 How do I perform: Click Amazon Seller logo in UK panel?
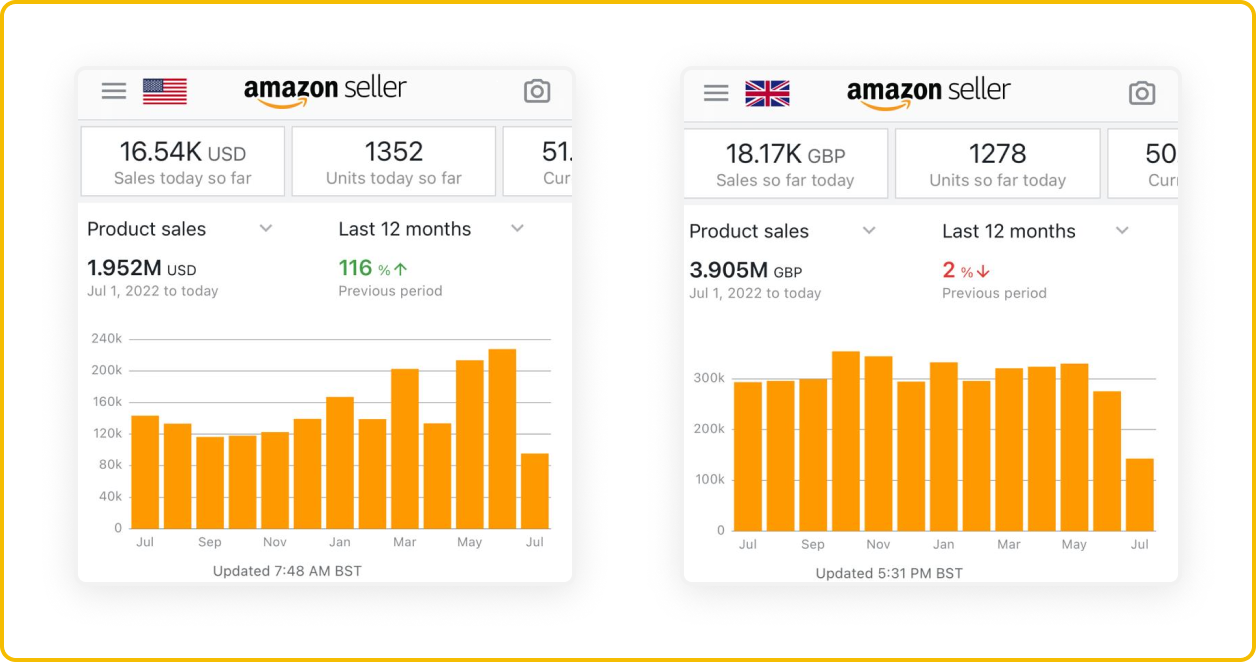pyautogui.click(x=928, y=92)
